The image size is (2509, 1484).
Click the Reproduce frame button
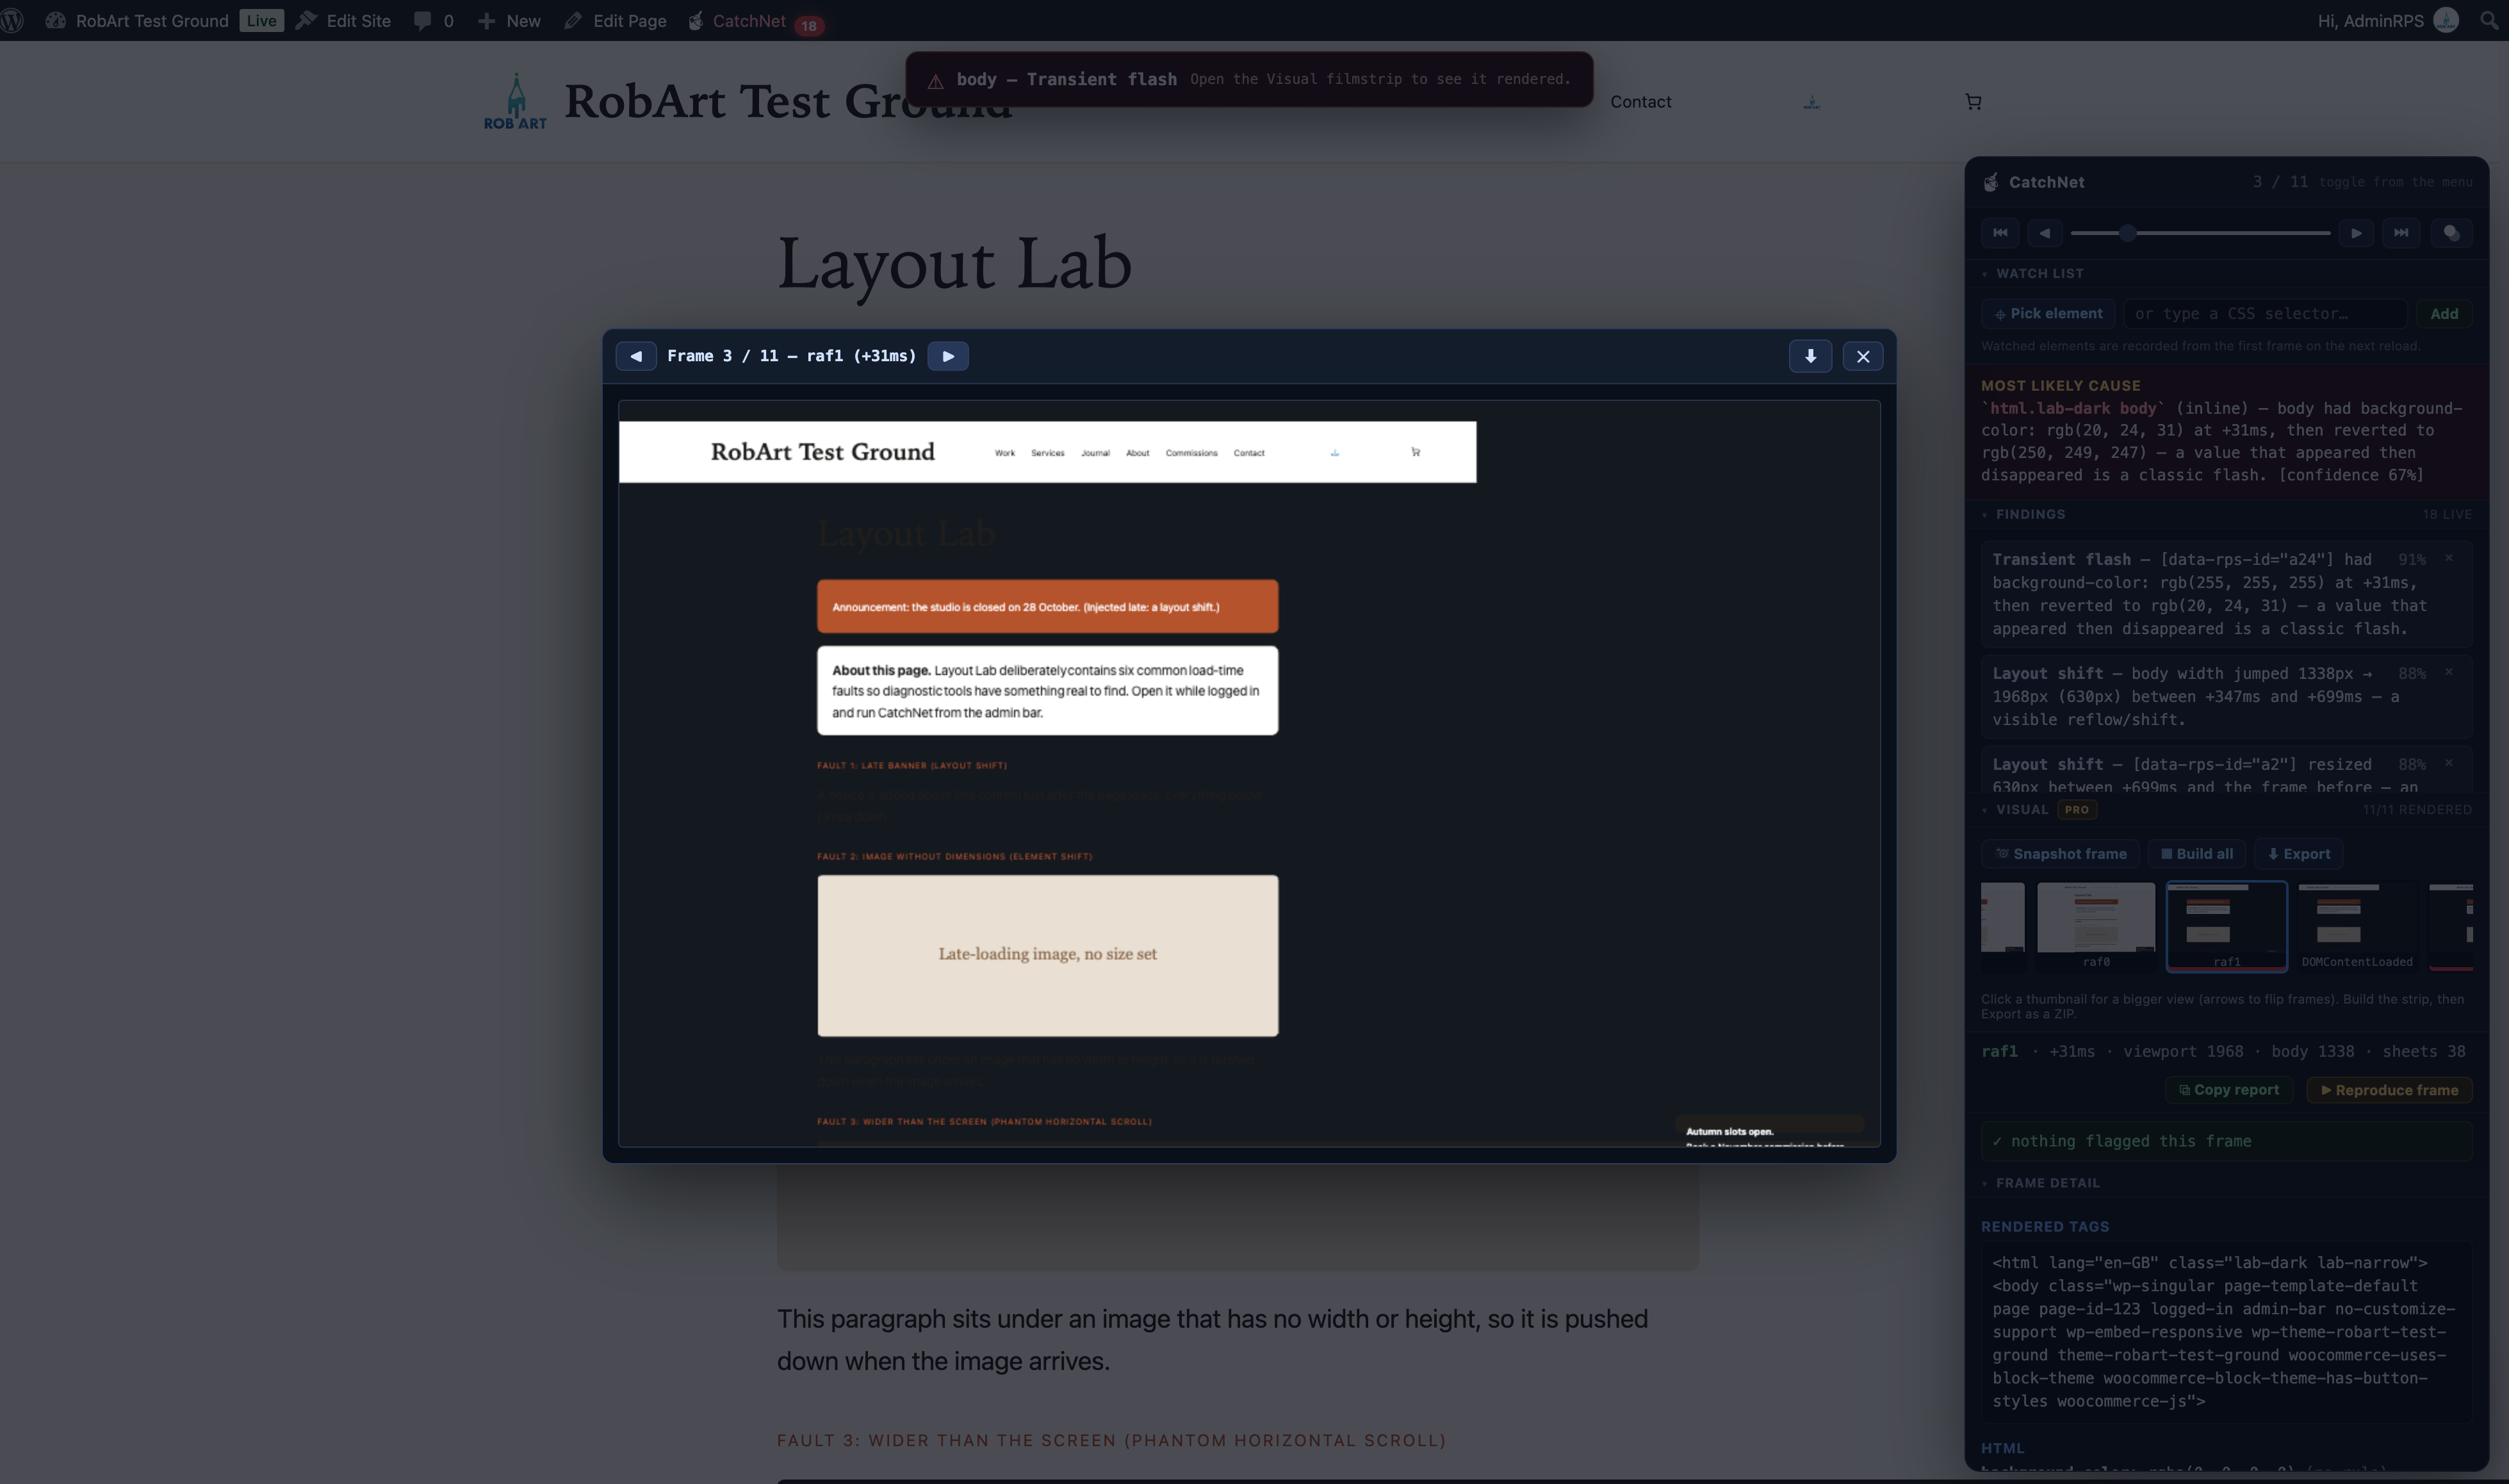pyautogui.click(x=2389, y=1090)
